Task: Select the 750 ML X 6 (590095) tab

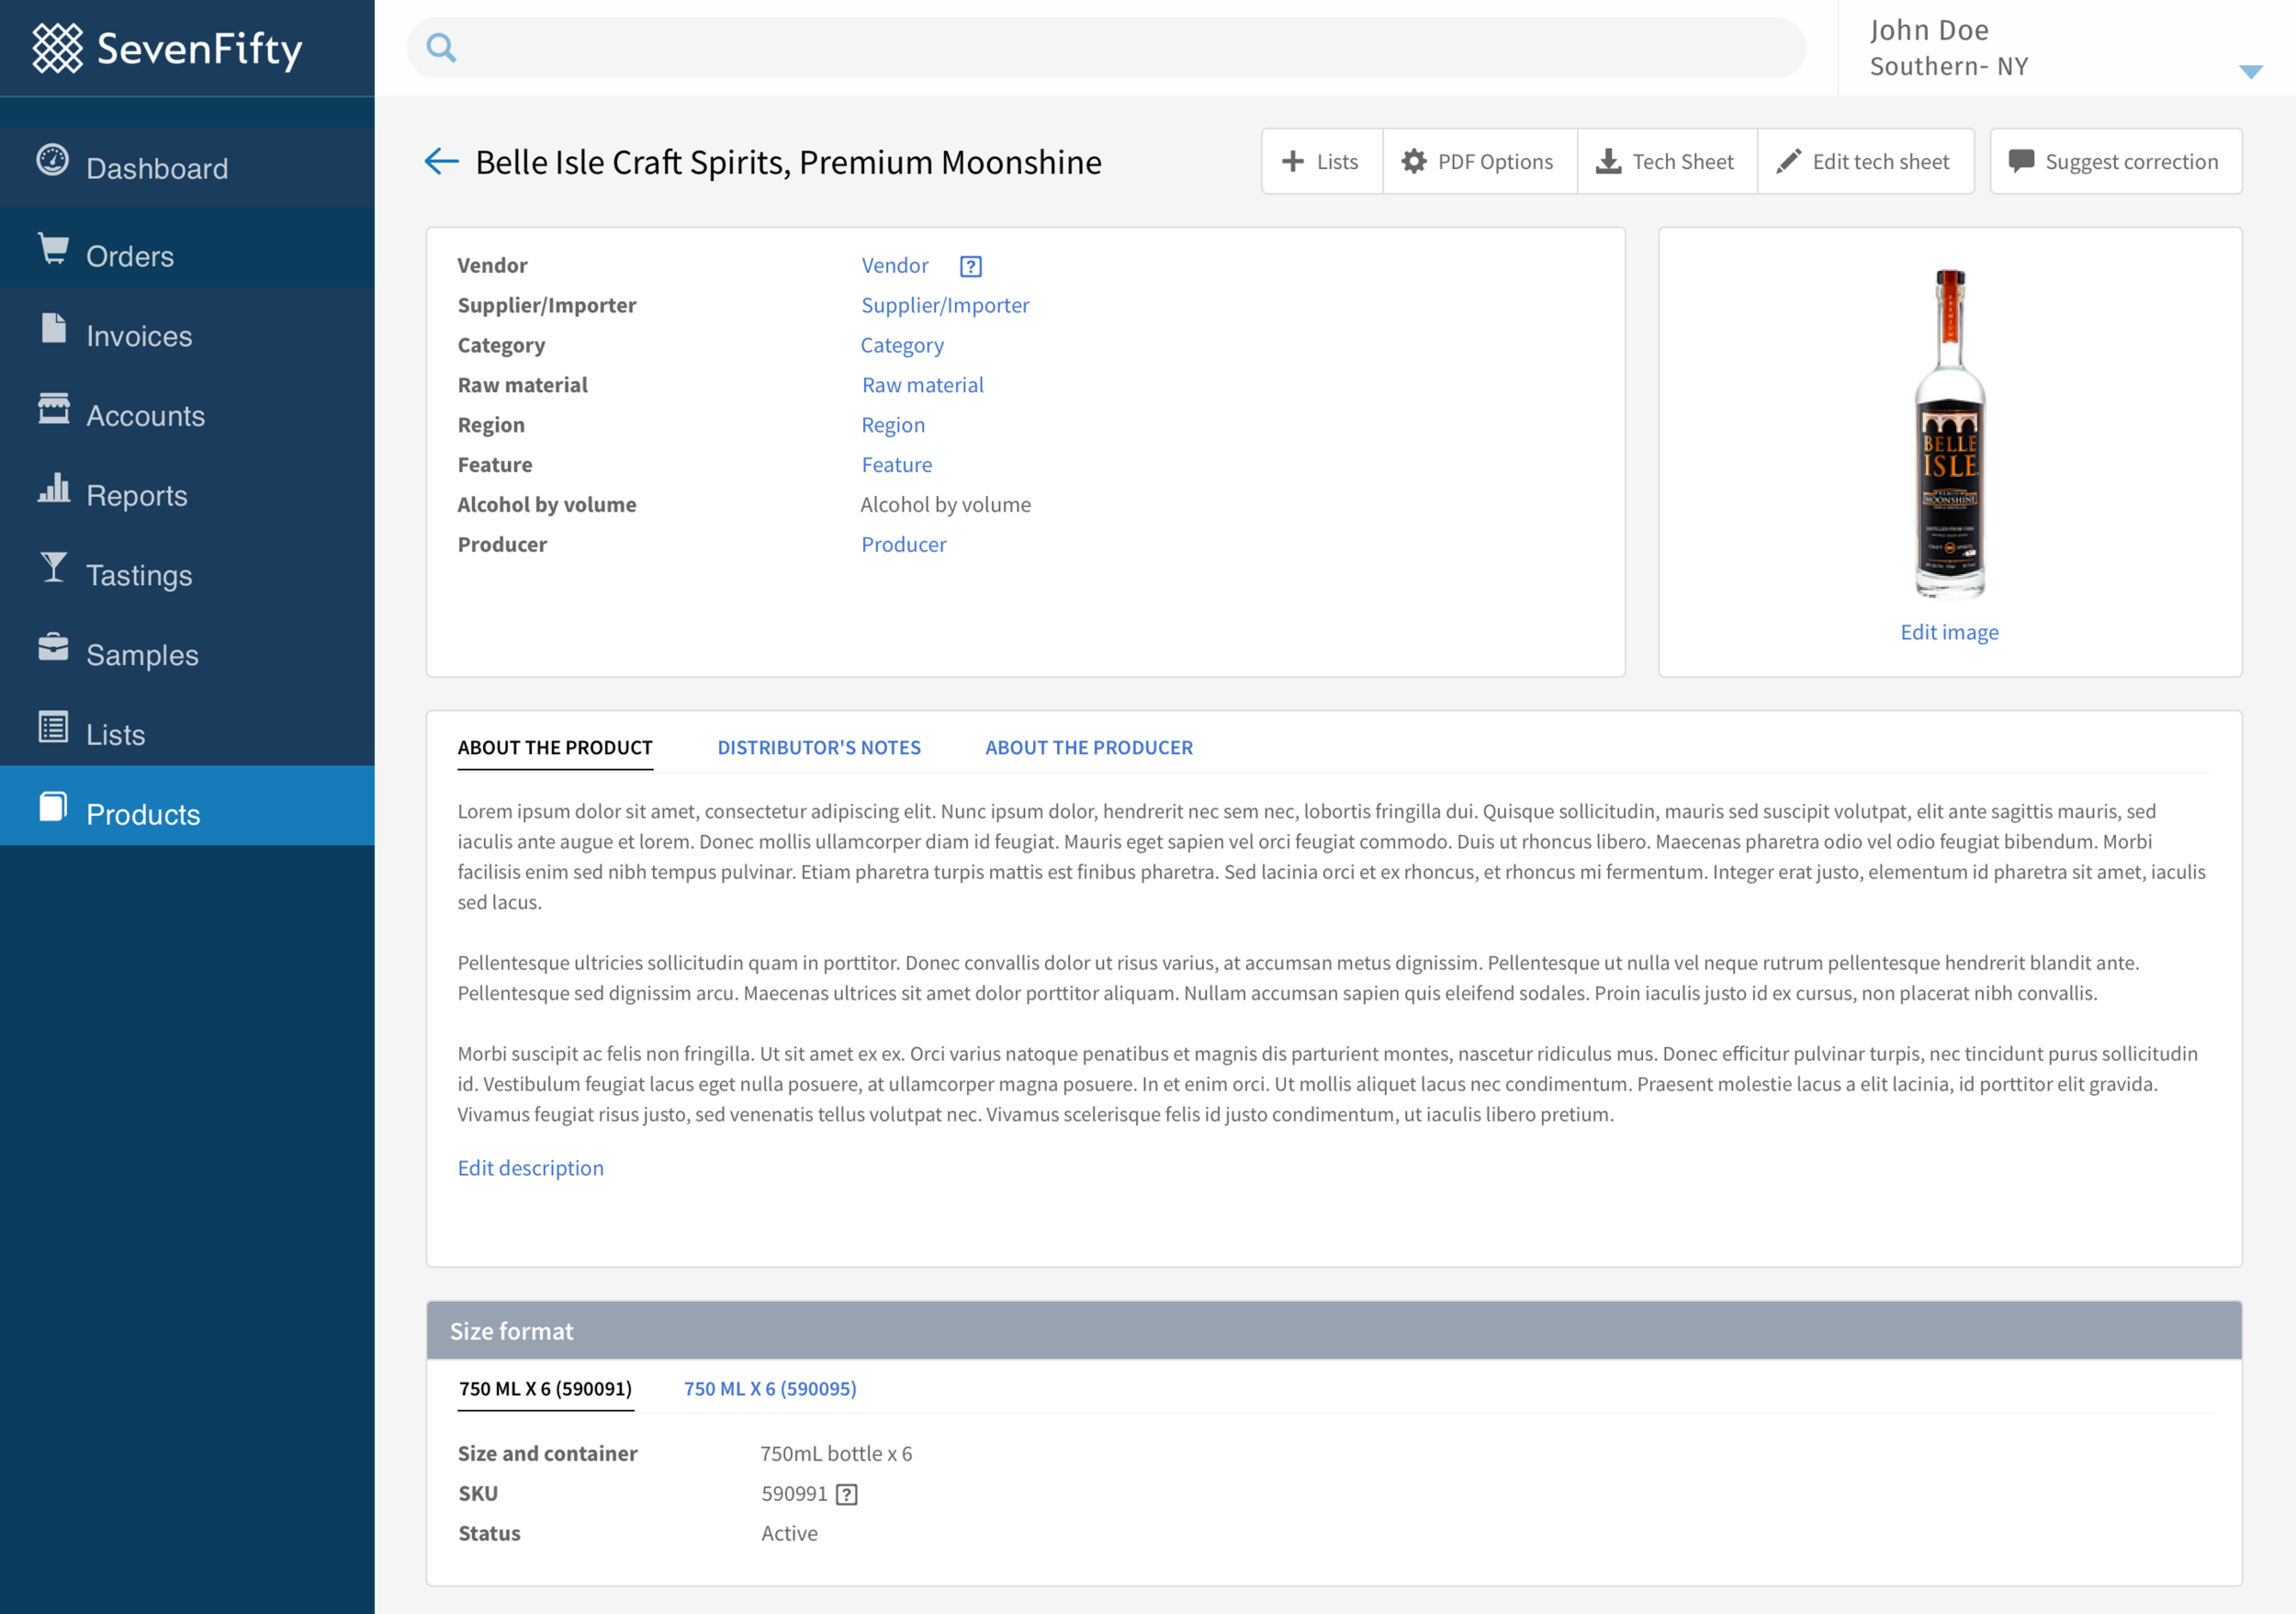Action: (770, 1388)
